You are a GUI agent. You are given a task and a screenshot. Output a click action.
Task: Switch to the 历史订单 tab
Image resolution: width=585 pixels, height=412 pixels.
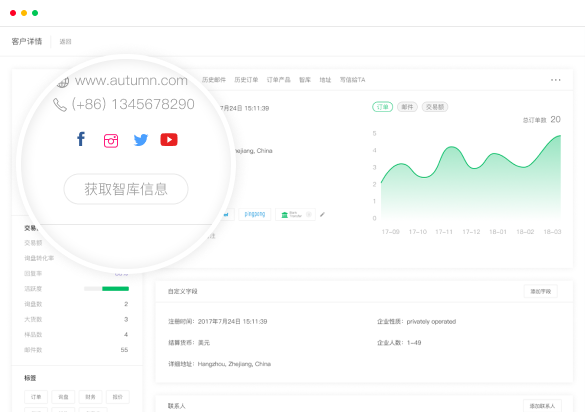pos(246,80)
